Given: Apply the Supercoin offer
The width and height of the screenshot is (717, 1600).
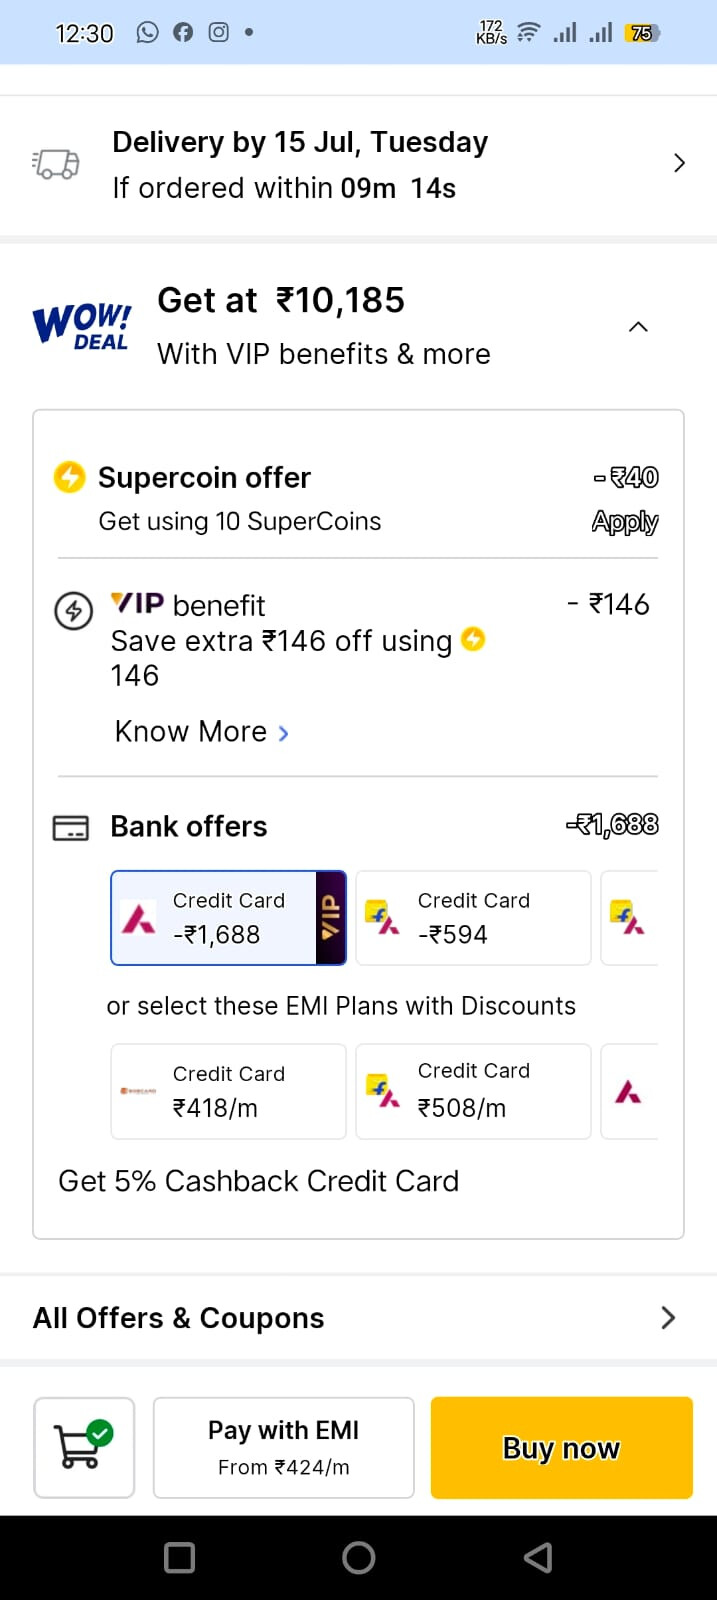Looking at the screenshot, I should pyautogui.click(x=624, y=521).
